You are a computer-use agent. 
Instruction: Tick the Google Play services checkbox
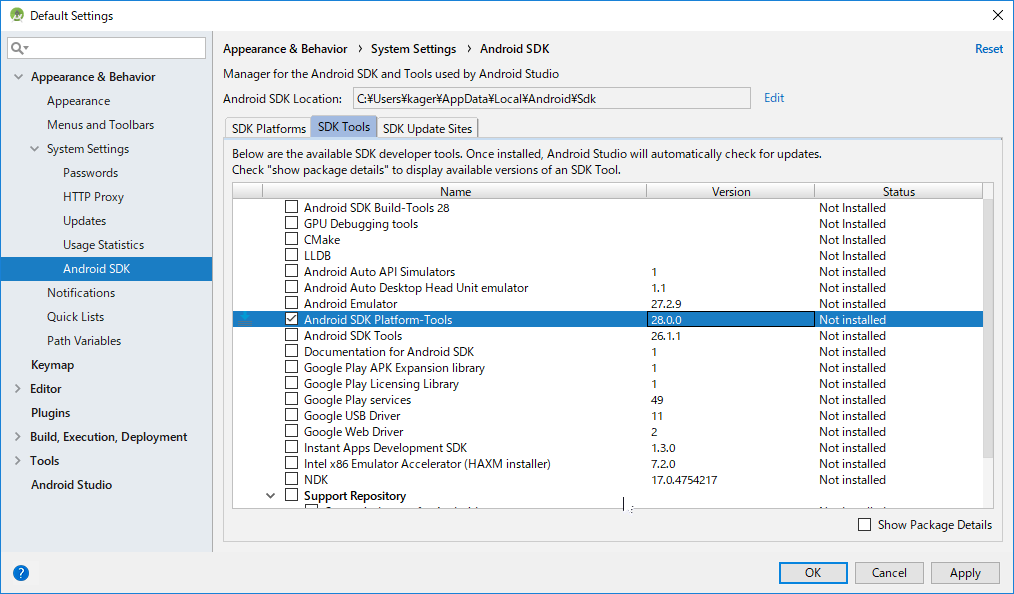(x=292, y=399)
